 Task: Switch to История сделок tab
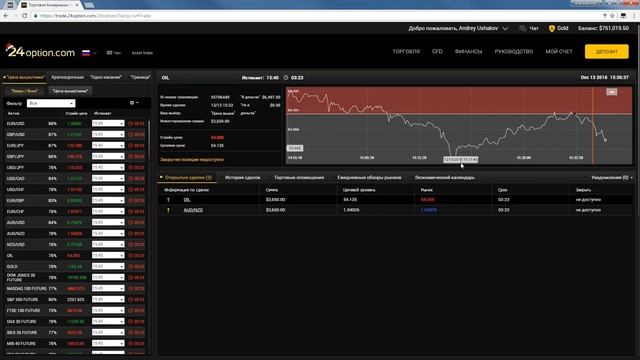(x=242, y=178)
